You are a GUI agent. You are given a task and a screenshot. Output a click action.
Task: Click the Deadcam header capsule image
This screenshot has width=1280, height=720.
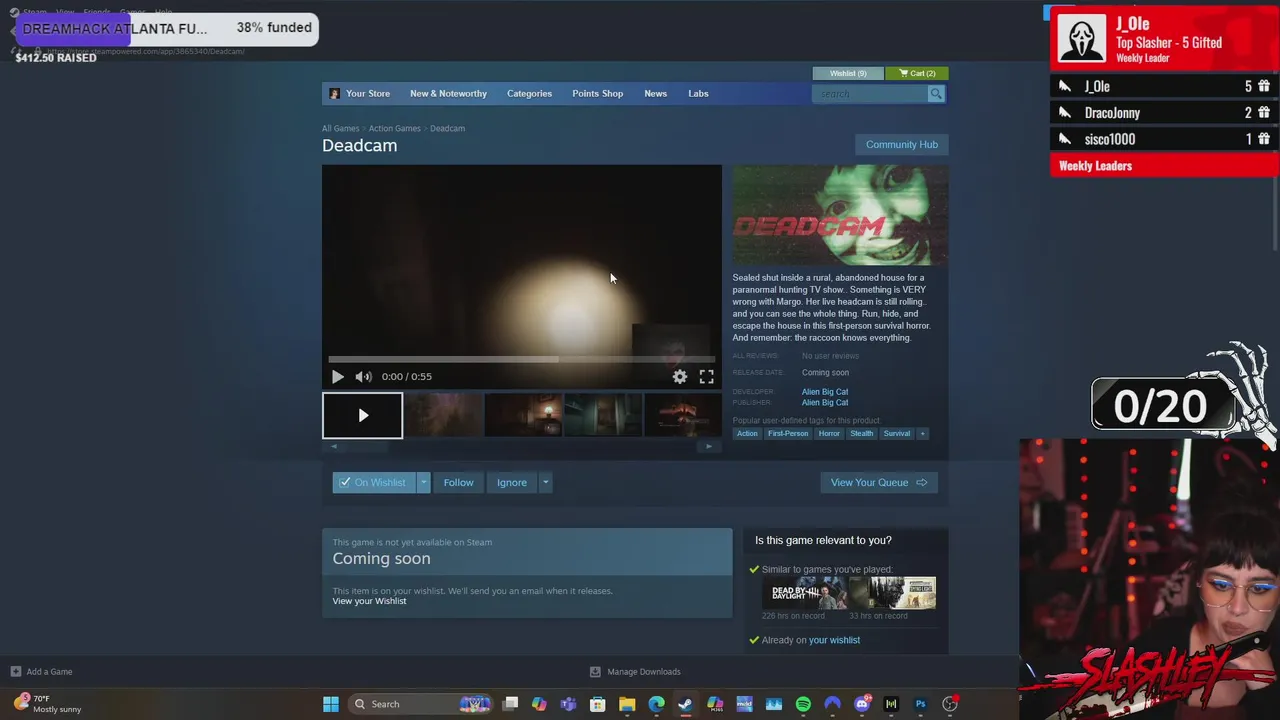click(839, 215)
